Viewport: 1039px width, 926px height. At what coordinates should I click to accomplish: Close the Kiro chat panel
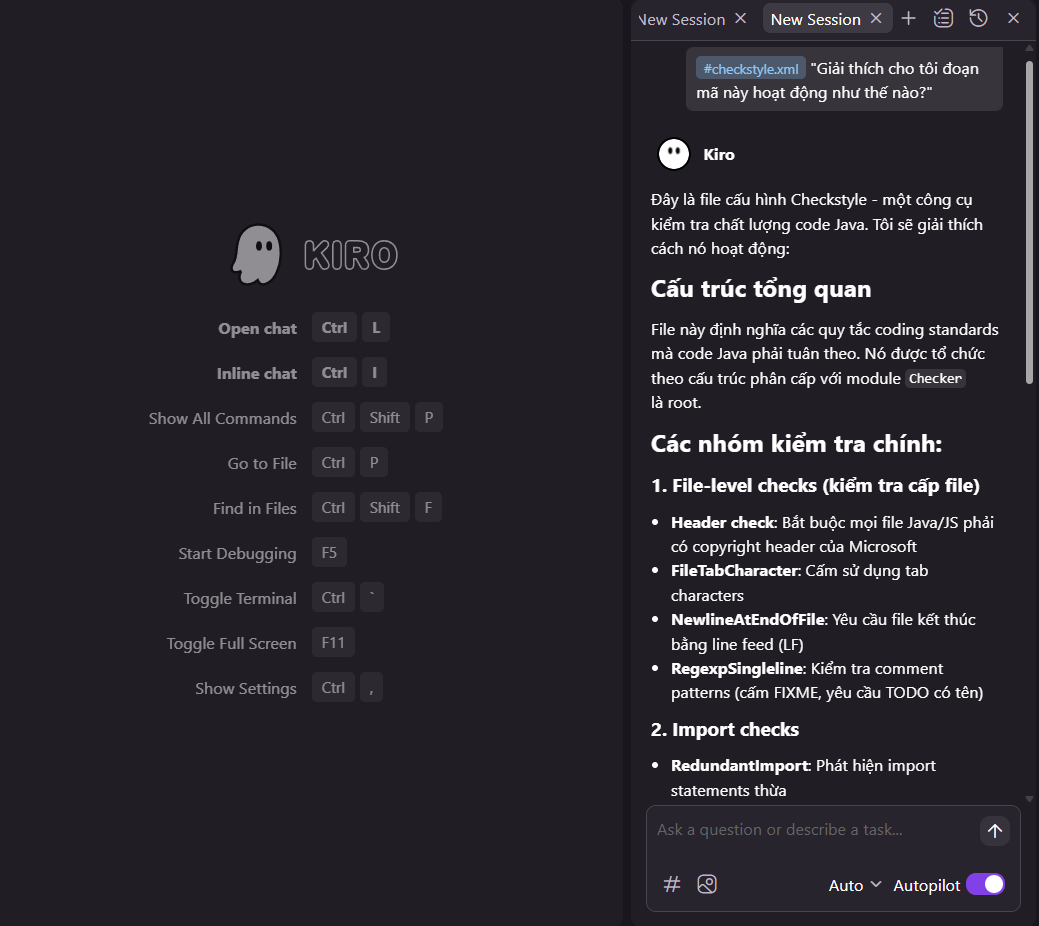pos(1013,18)
